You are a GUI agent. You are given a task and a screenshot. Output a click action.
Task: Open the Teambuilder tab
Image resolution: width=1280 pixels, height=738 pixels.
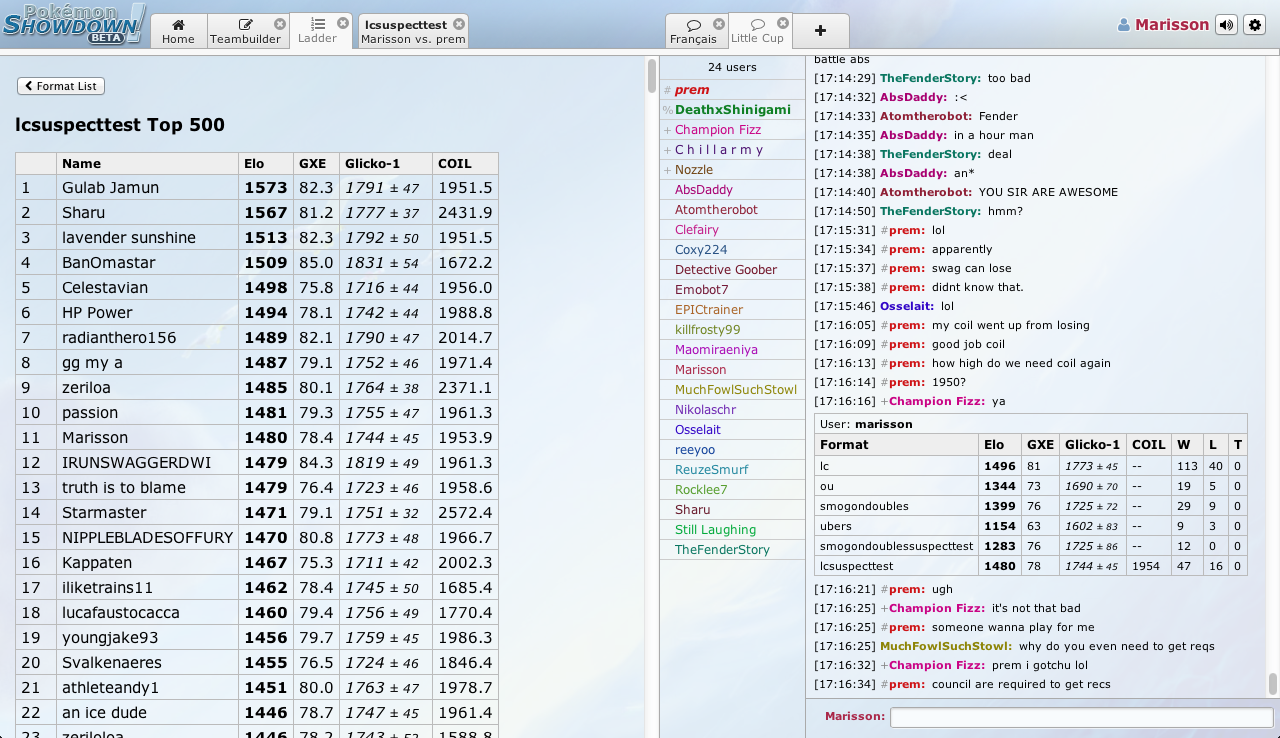244,31
